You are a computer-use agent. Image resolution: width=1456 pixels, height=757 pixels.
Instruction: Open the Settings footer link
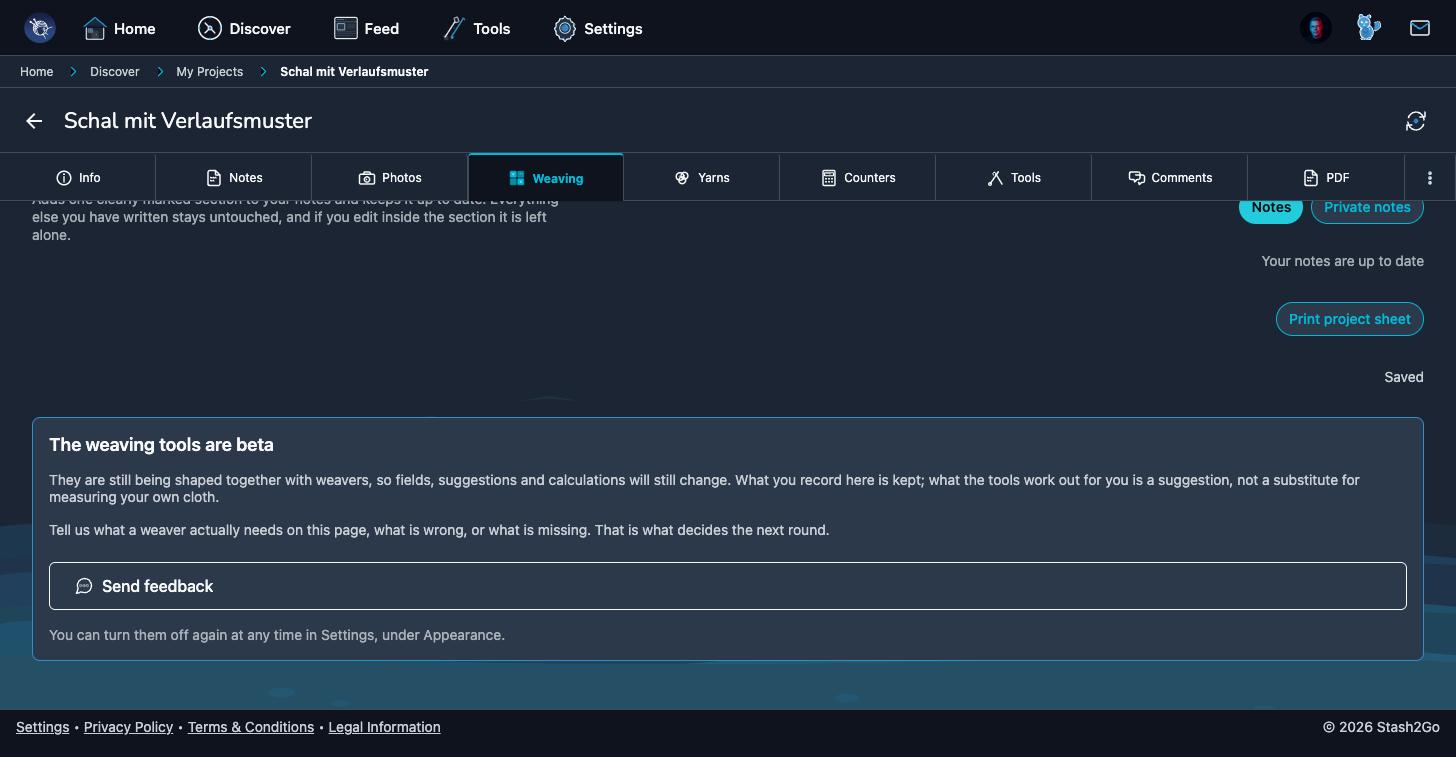click(43, 727)
